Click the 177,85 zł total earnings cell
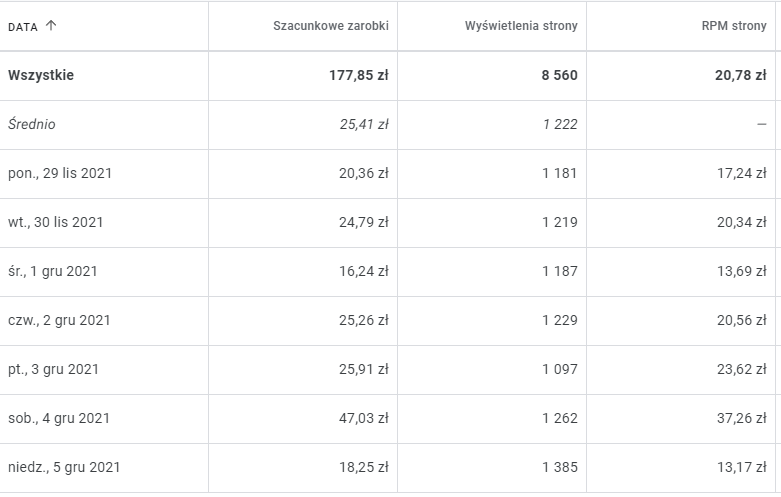781x497 pixels. [x=358, y=75]
